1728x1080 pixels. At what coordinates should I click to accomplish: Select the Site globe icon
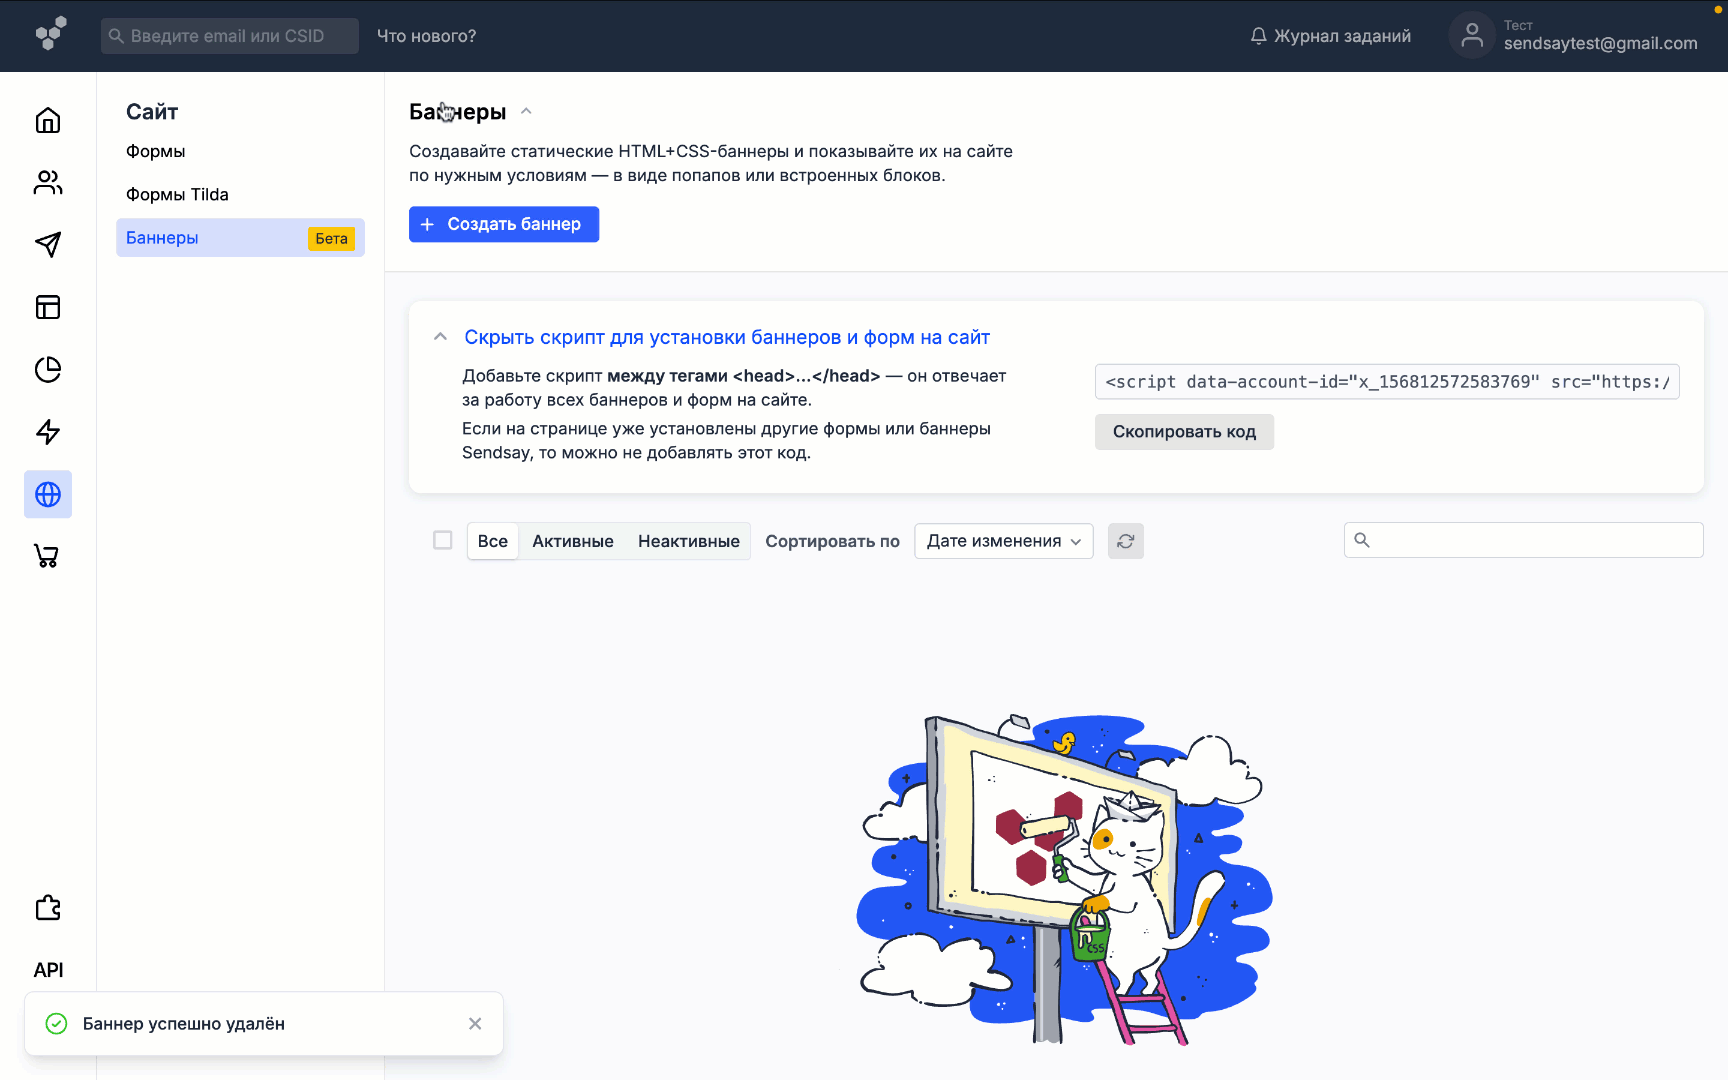tap(48, 494)
